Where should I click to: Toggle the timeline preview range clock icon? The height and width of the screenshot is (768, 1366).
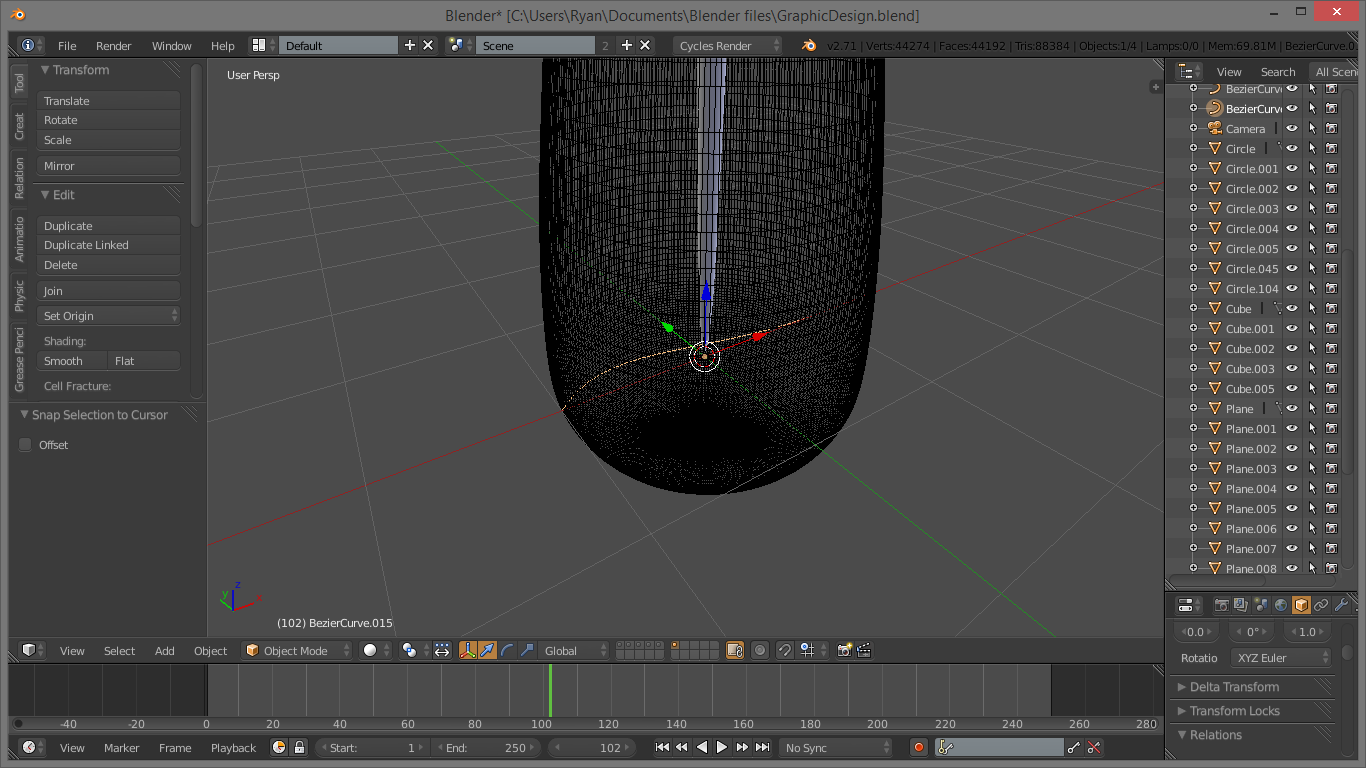tap(279, 747)
